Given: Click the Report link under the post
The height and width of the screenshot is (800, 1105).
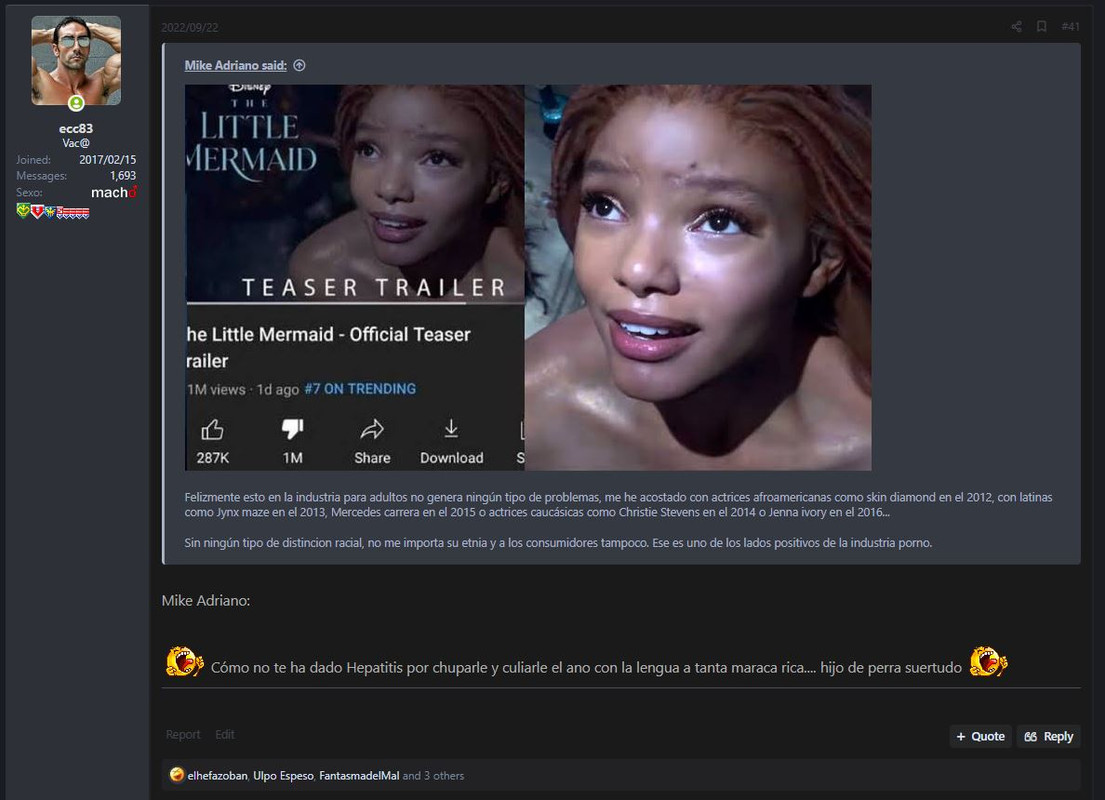Looking at the screenshot, I should pos(183,734).
